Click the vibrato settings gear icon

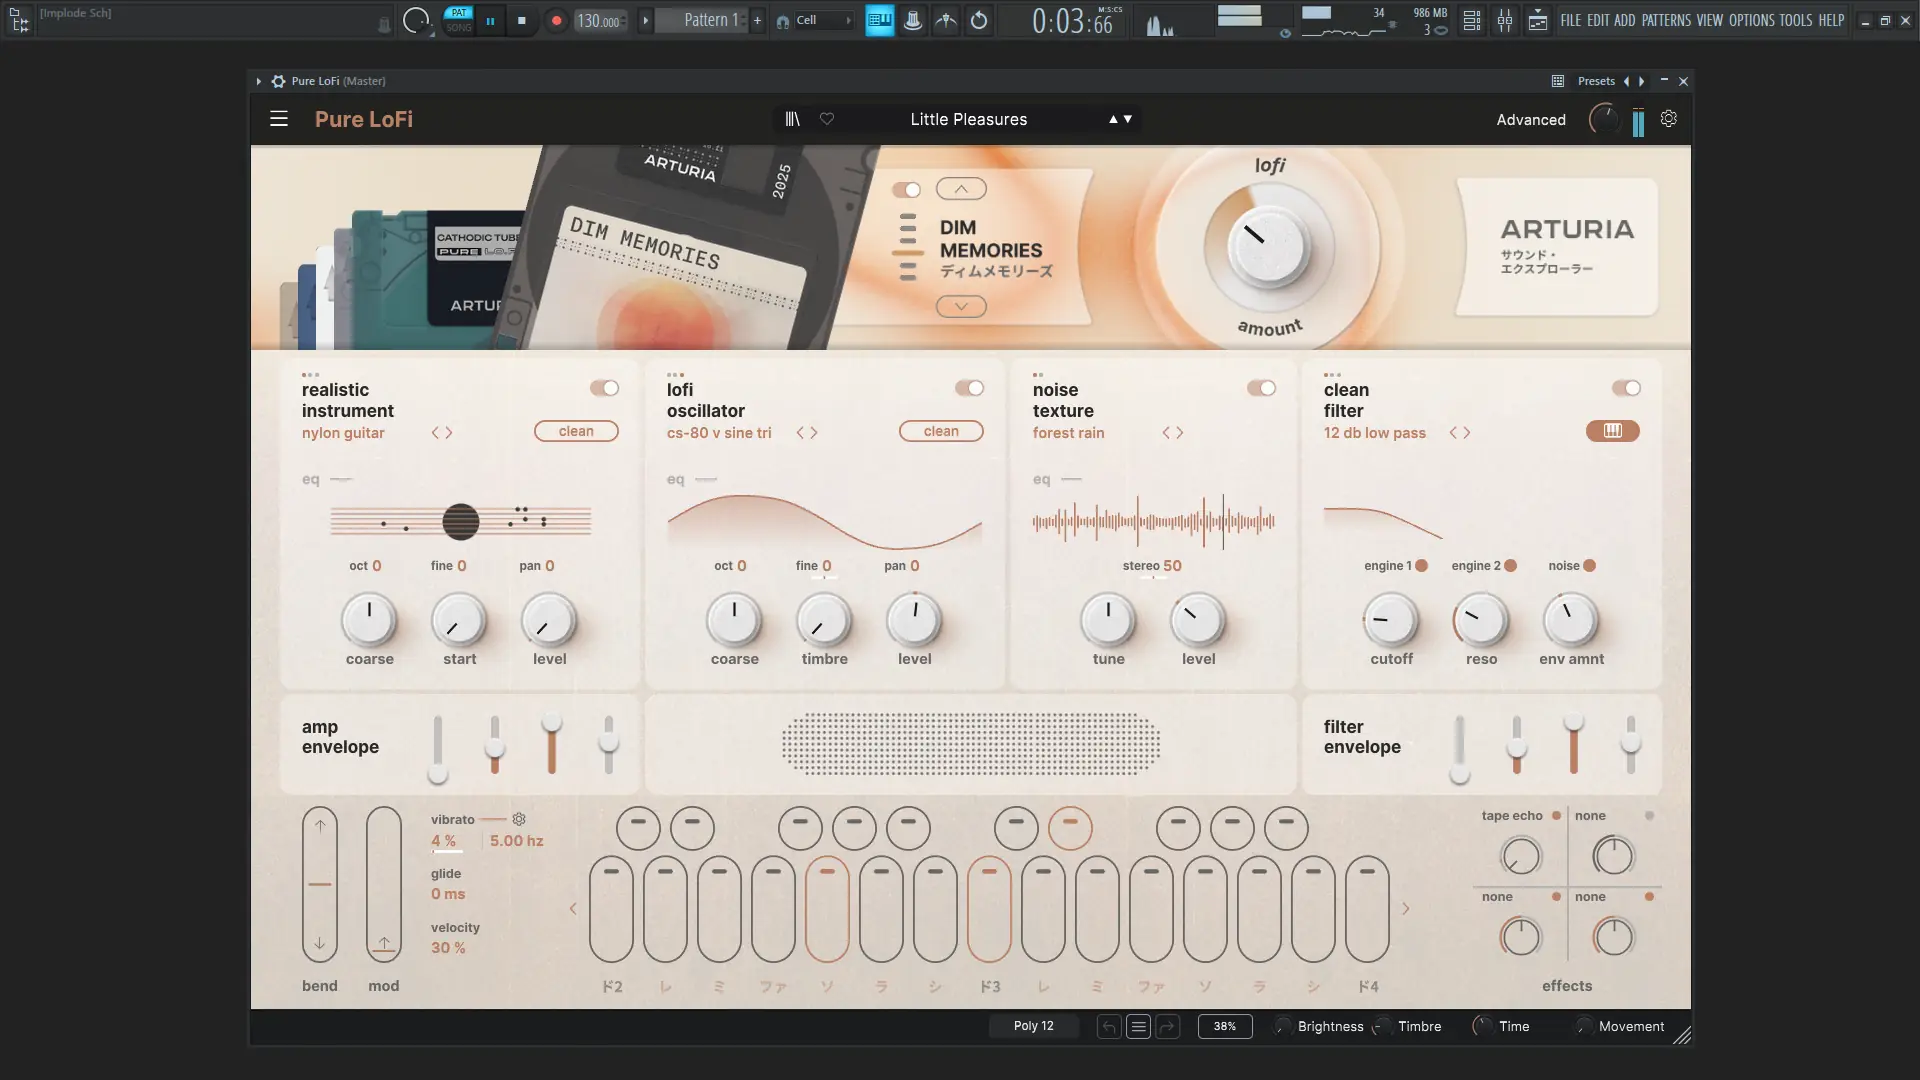click(519, 819)
